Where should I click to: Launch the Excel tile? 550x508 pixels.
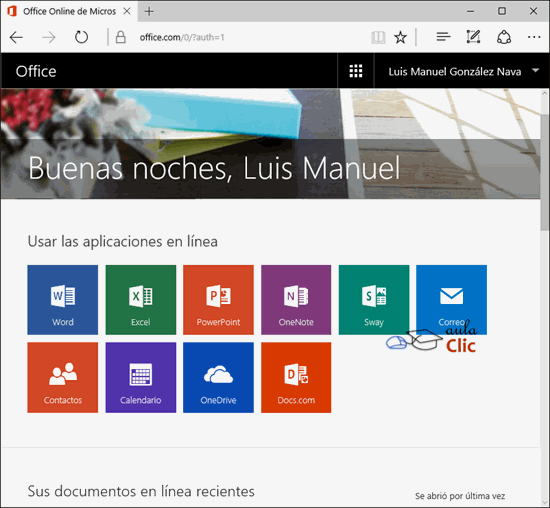(141, 300)
